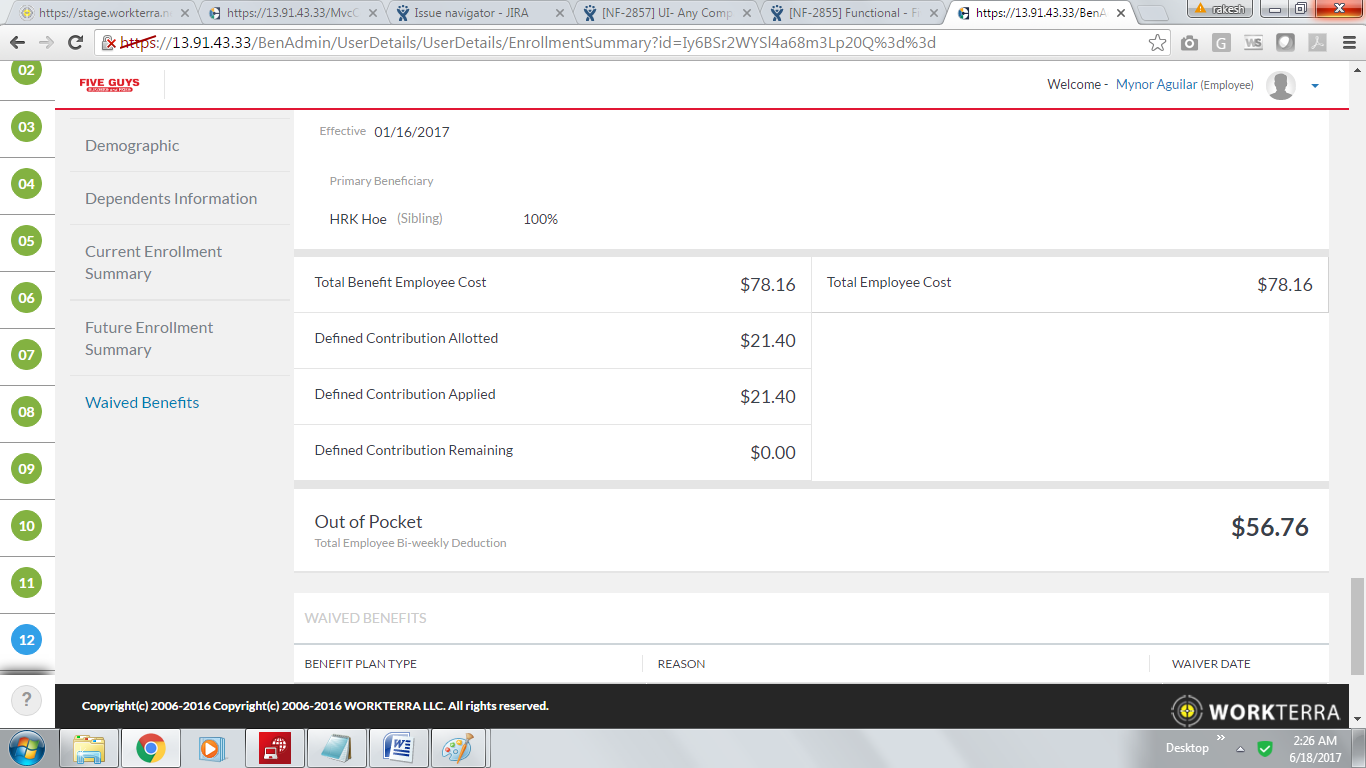Click the bookmark star icon in address bar

click(1157, 43)
